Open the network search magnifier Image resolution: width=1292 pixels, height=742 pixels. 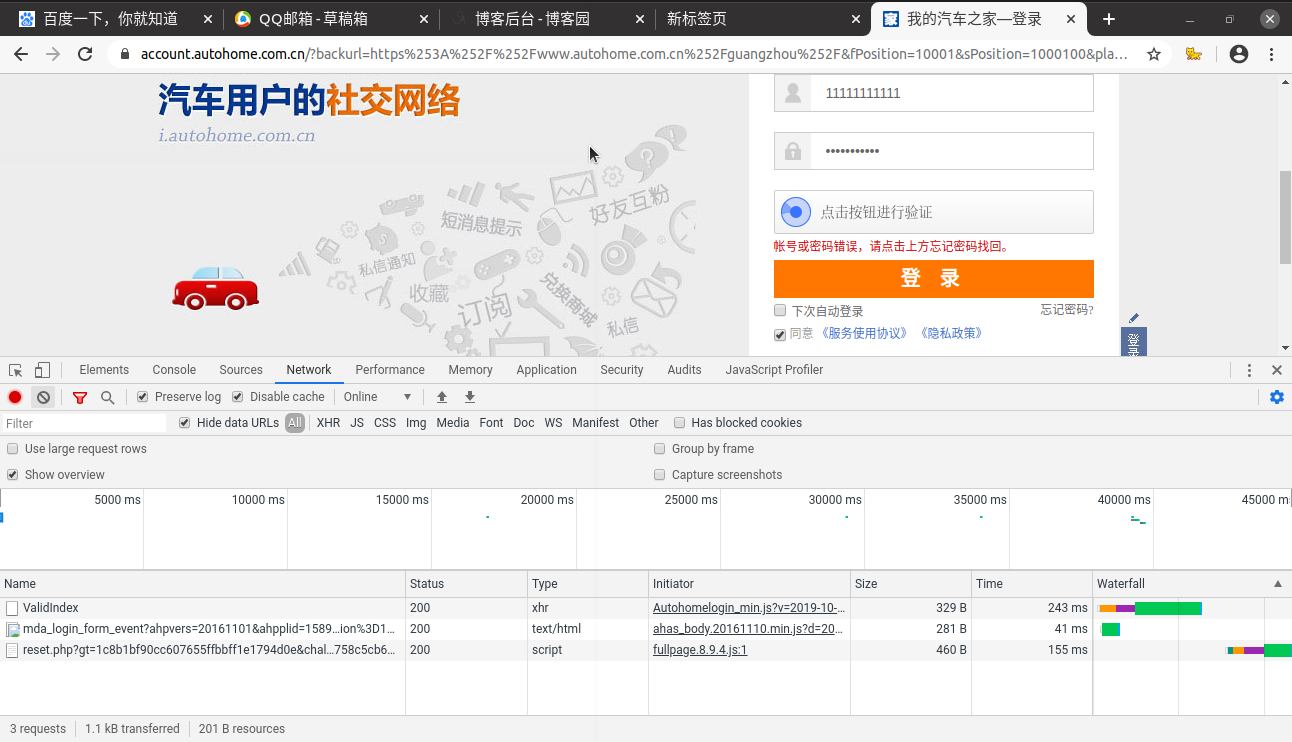click(107, 397)
